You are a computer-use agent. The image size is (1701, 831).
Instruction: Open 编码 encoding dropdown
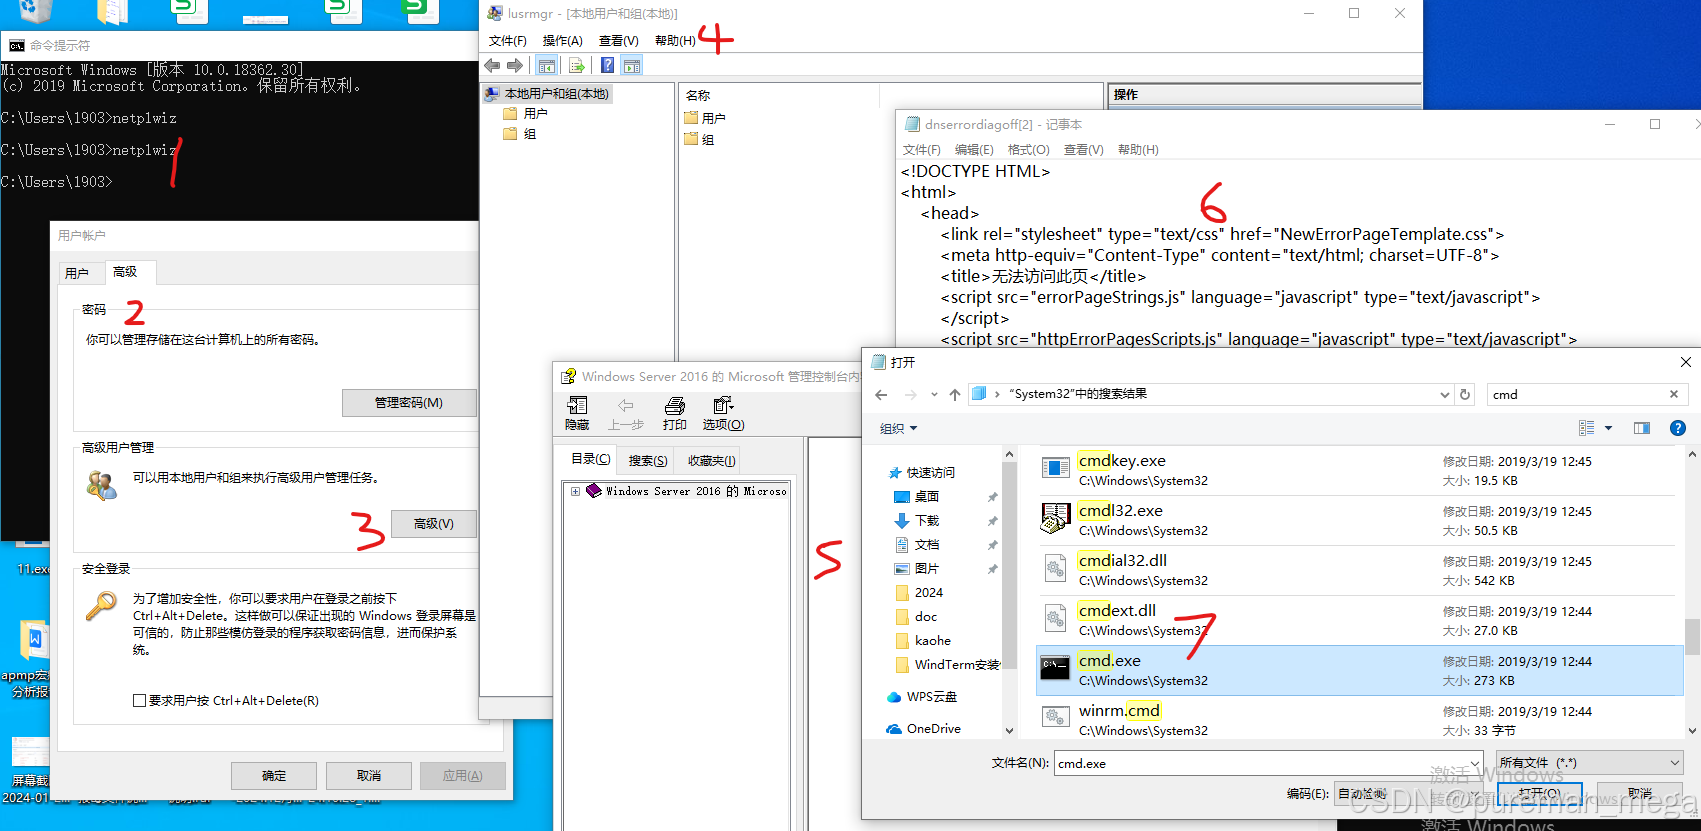pos(1410,794)
